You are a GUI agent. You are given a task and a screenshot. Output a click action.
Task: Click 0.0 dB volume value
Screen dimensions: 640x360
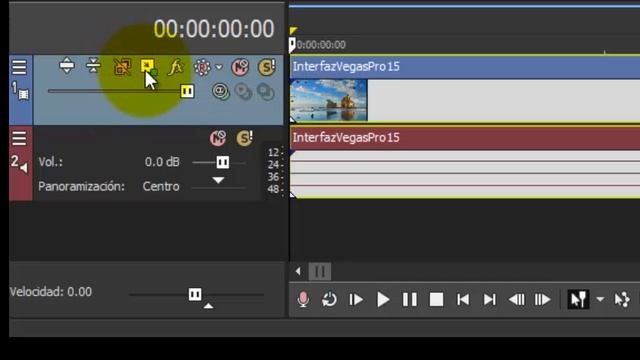coord(162,162)
